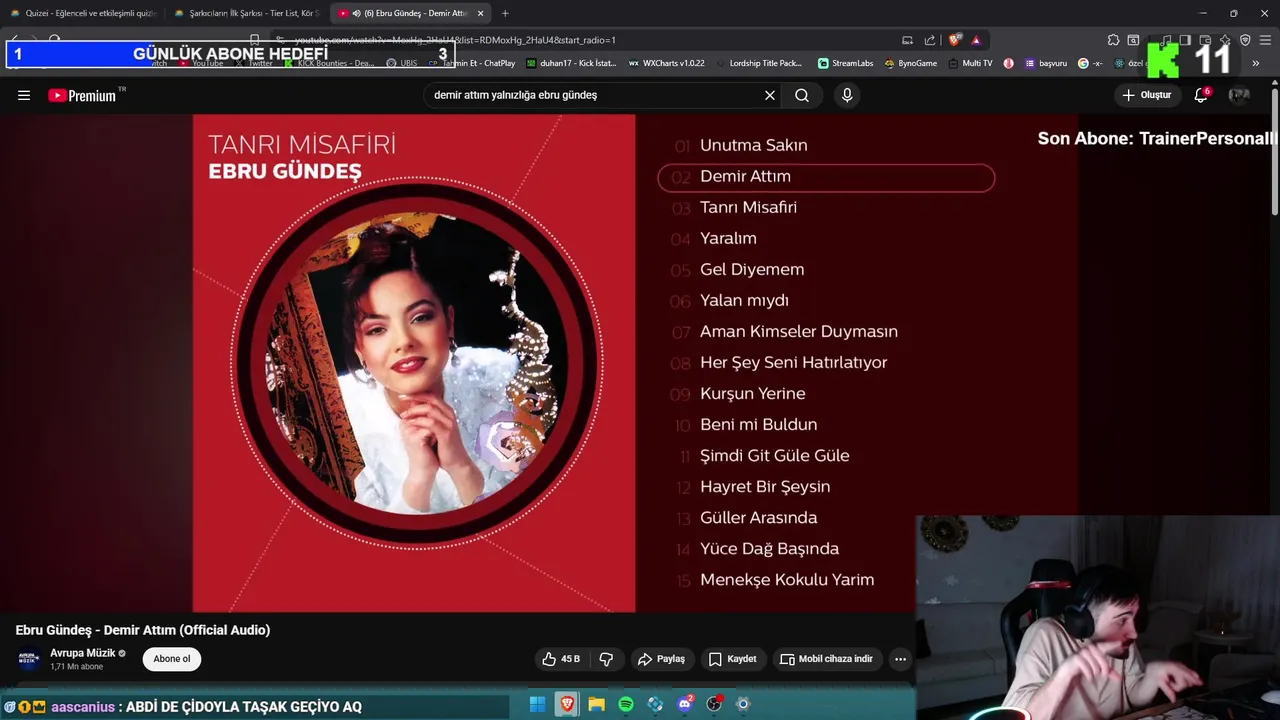The height and width of the screenshot is (720, 1280).
Task: Open the Lordship Title Pack bookmark
Action: 758,63
